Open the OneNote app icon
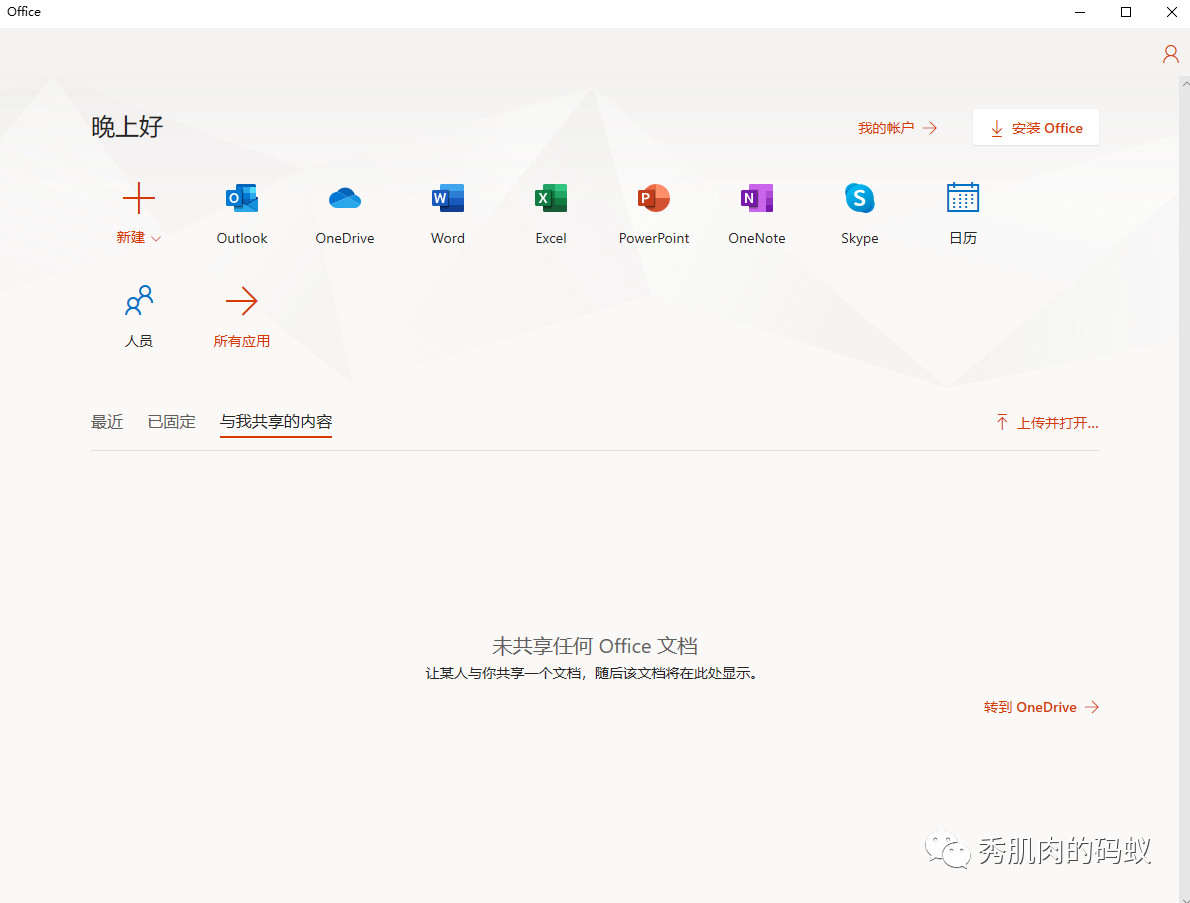The height and width of the screenshot is (903, 1190). click(x=757, y=199)
